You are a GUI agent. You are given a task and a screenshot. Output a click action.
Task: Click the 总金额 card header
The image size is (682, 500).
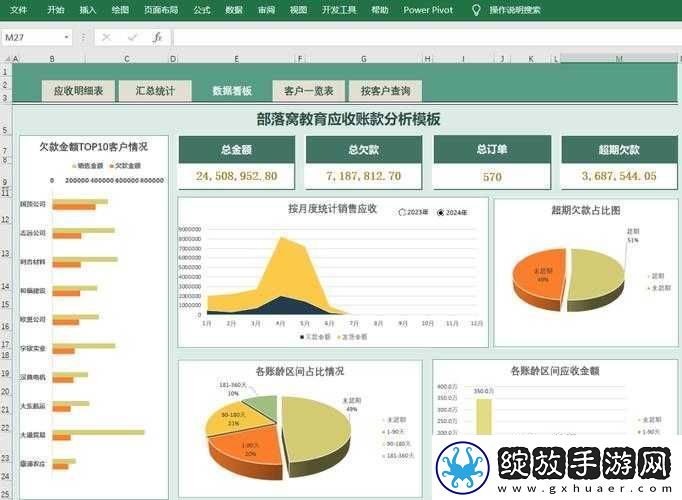click(x=237, y=150)
